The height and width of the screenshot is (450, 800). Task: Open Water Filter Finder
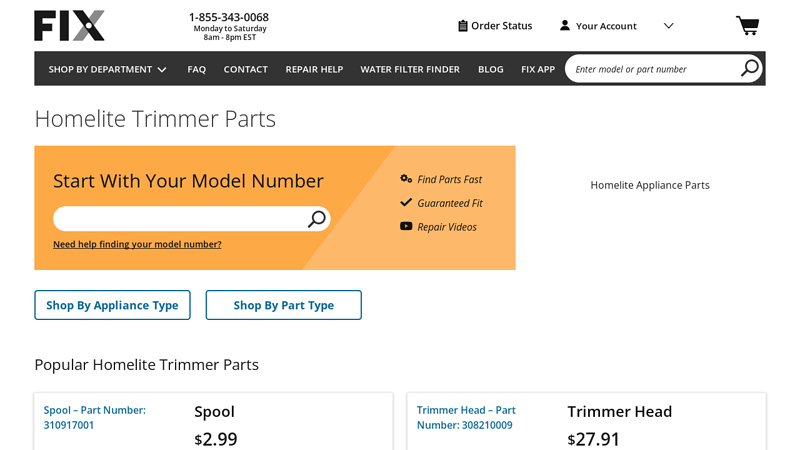410,69
